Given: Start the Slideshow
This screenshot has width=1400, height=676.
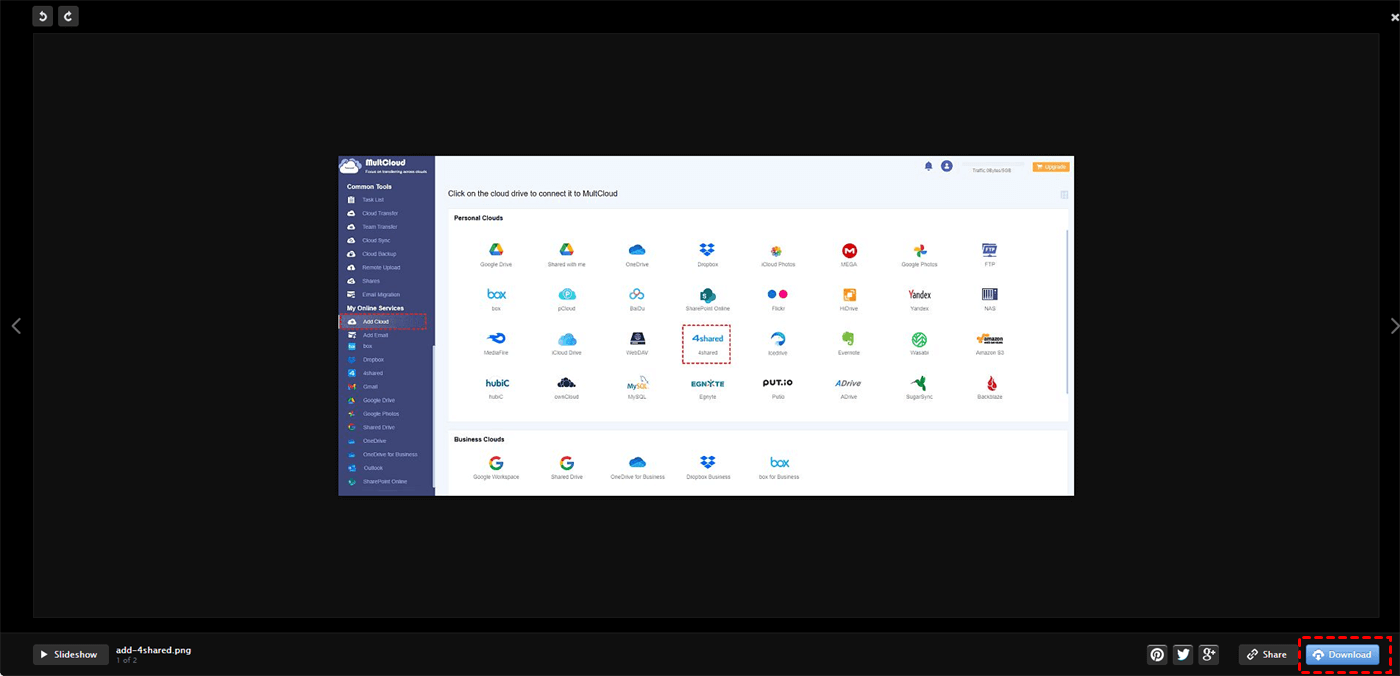Looking at the screenshot, I should (x=70, y=654).
